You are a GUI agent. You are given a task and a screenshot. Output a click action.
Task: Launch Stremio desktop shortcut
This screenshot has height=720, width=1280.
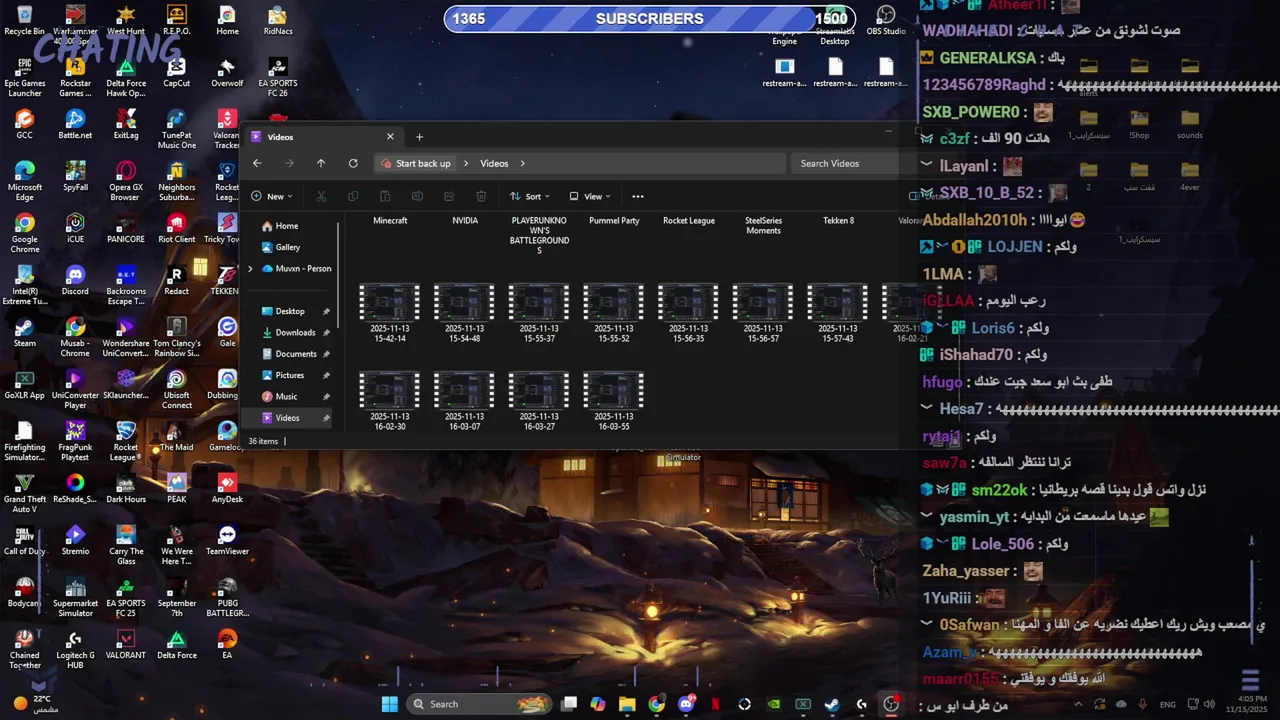tap(75, 540)
